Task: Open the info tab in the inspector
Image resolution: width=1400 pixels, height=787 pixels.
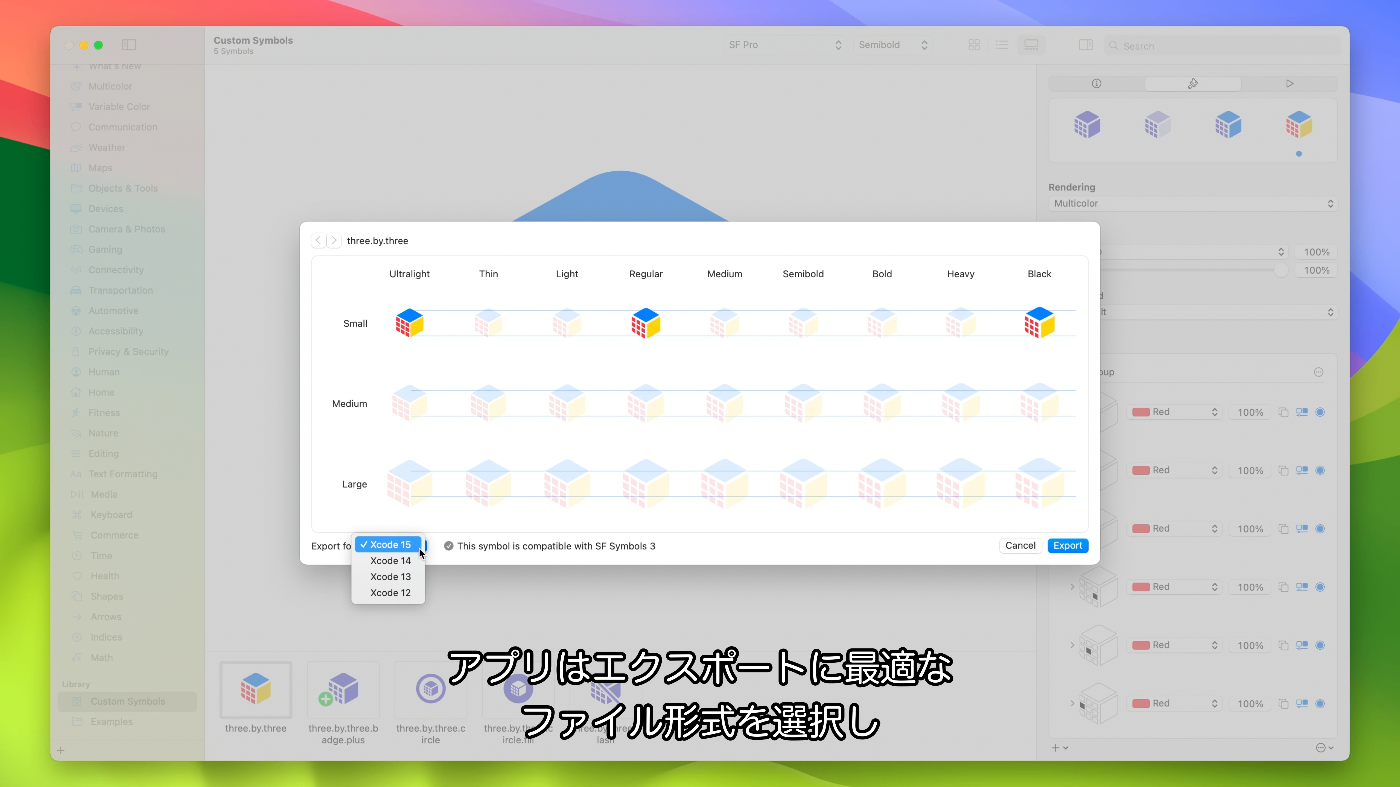Action: (1096, 84)
